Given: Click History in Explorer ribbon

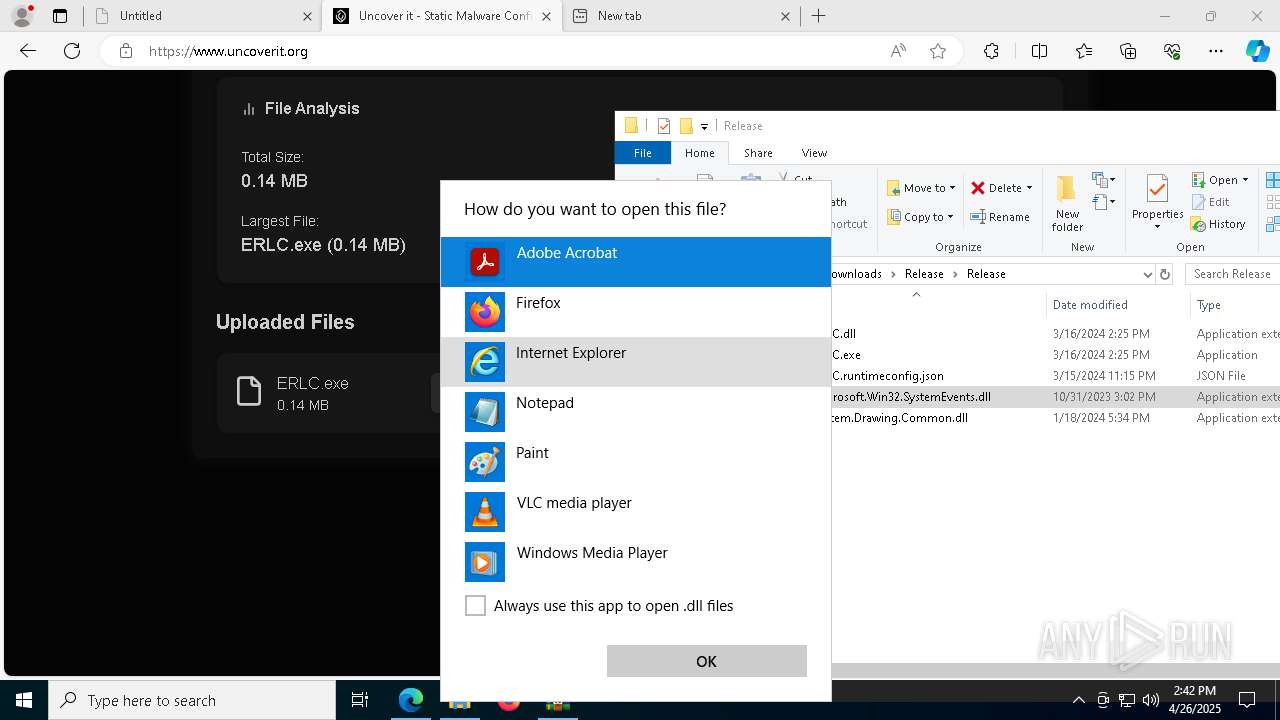Looking at the screenshot, I should coord(1218,224).
